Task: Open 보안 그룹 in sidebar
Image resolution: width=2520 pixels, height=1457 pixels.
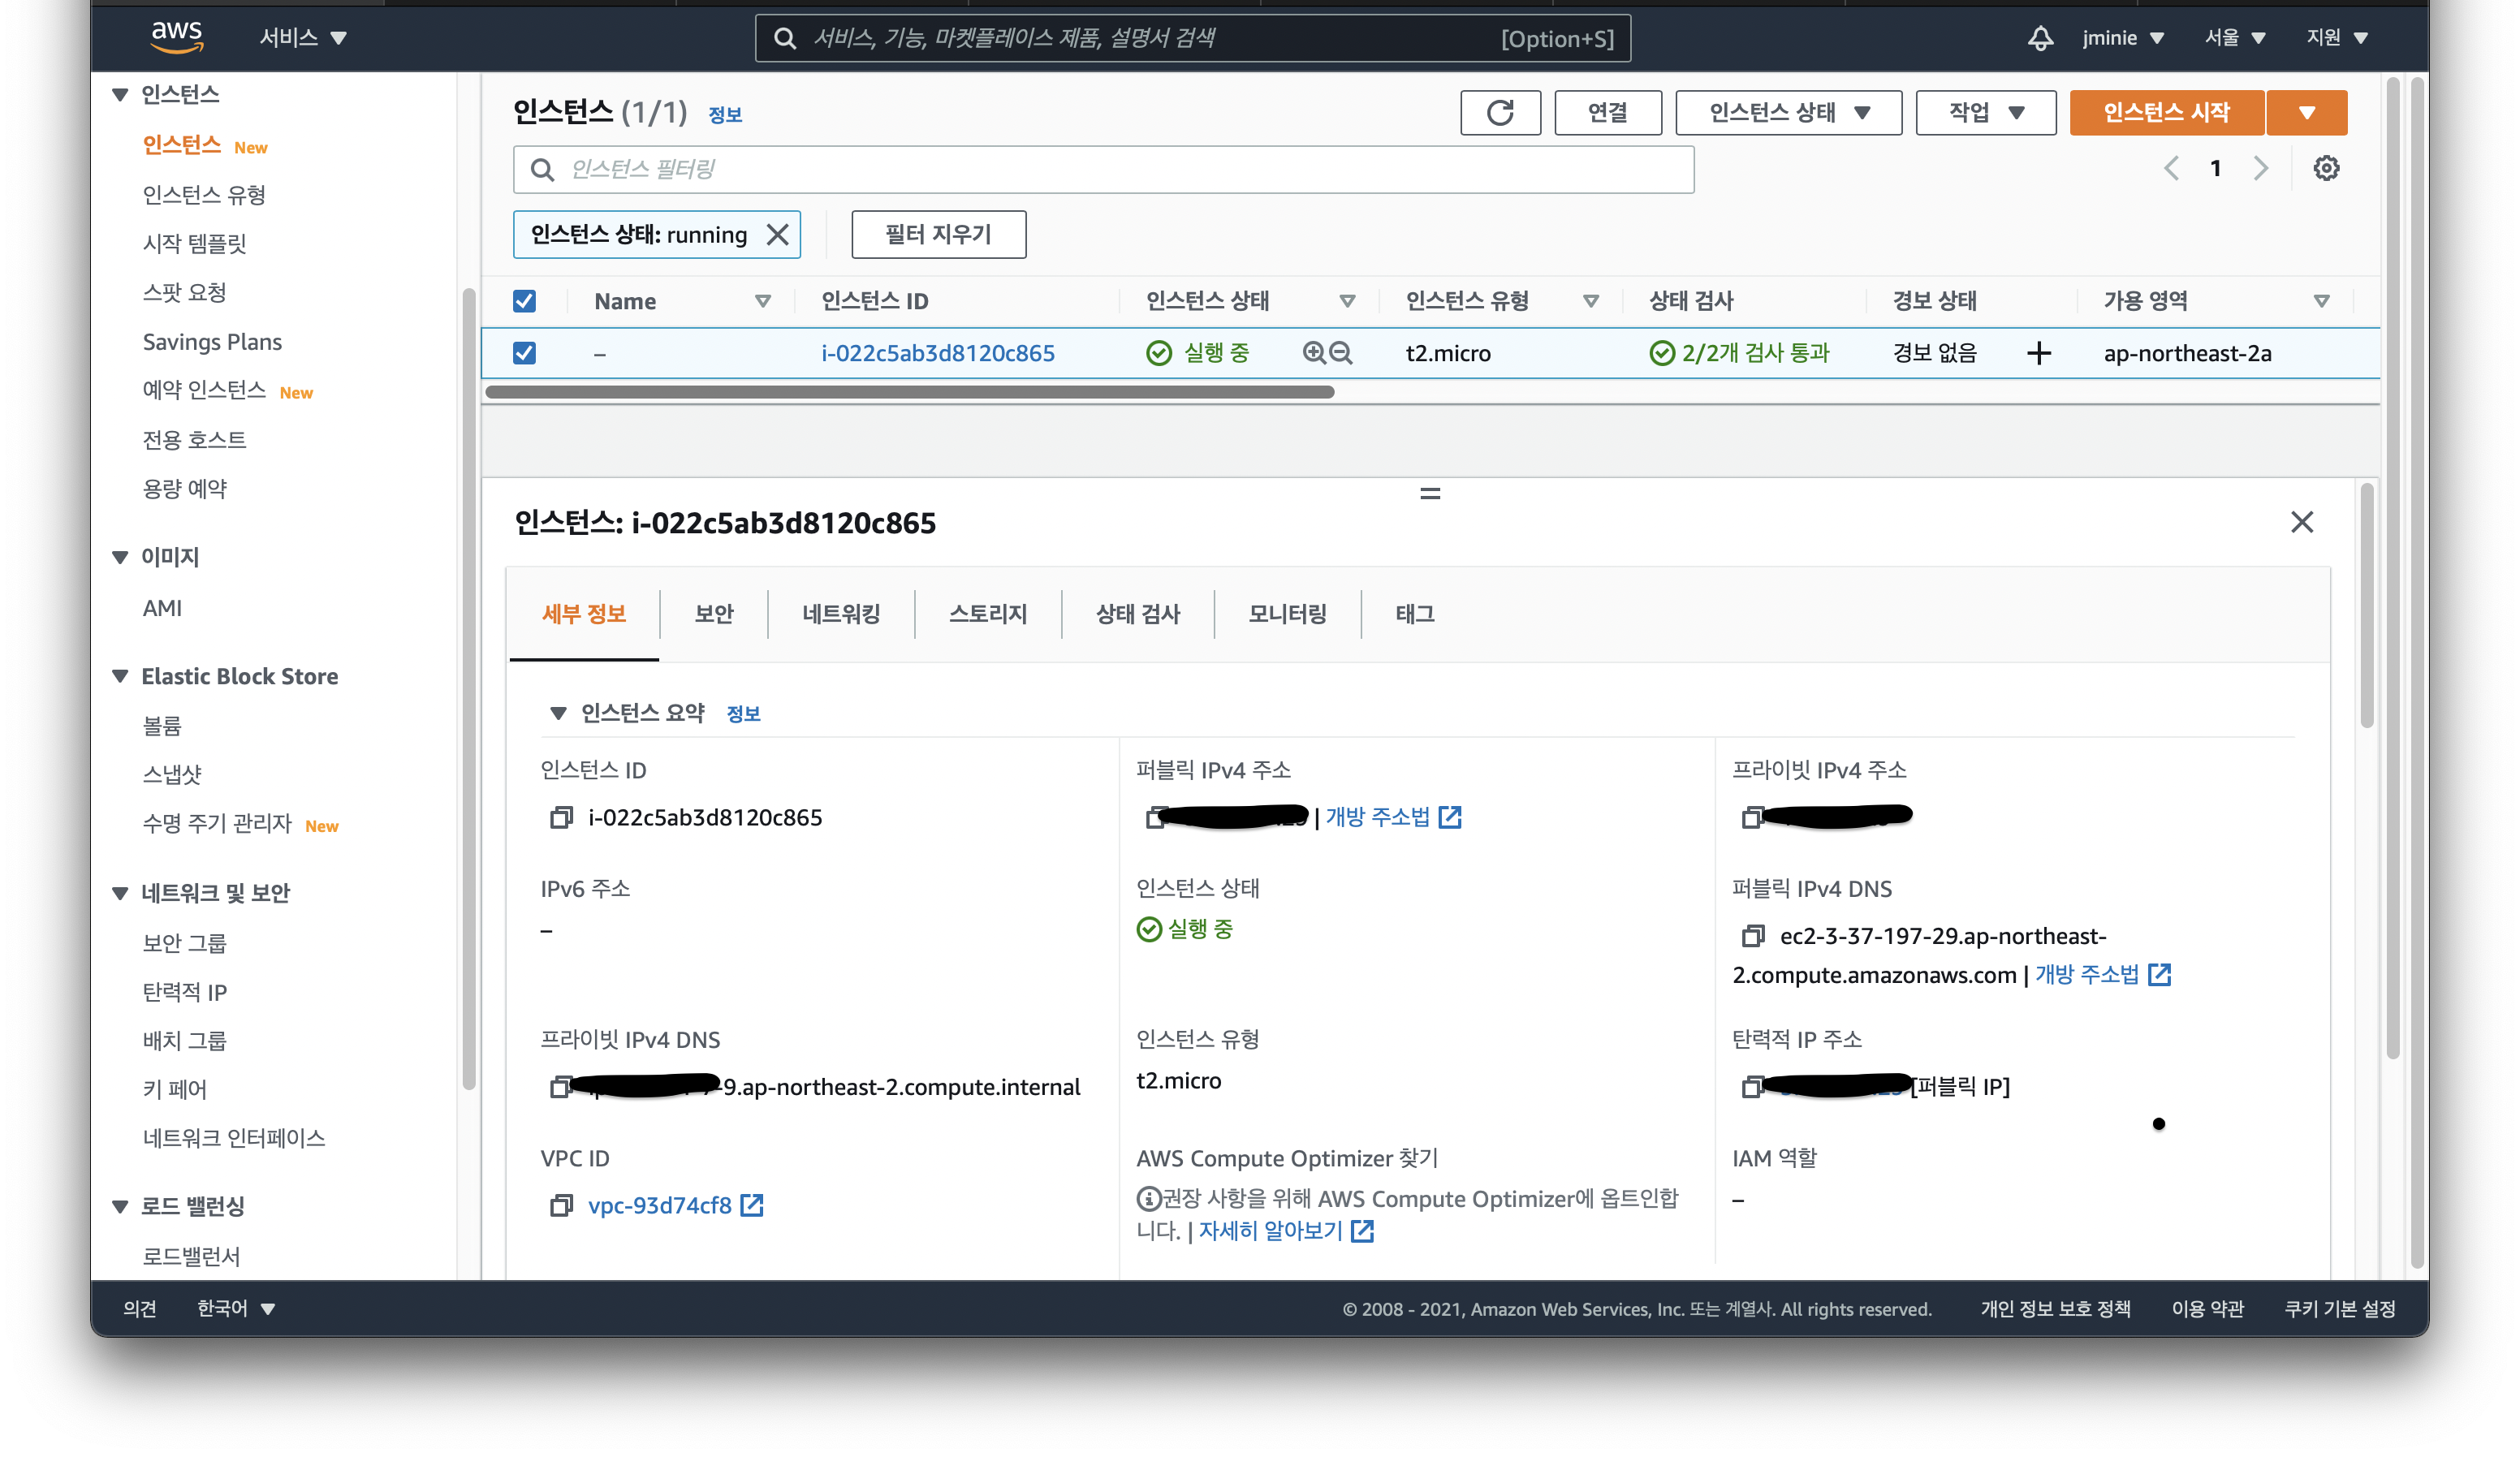Action: pyautogui.click(x=185, y=943)
